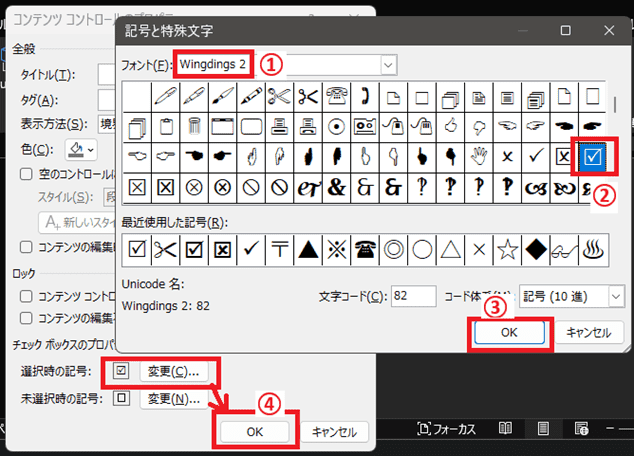Screen dimensions: 634x456
Task: Enable the コンテンツの編集 checkbox above ロック
Action: tap(27, 247)
